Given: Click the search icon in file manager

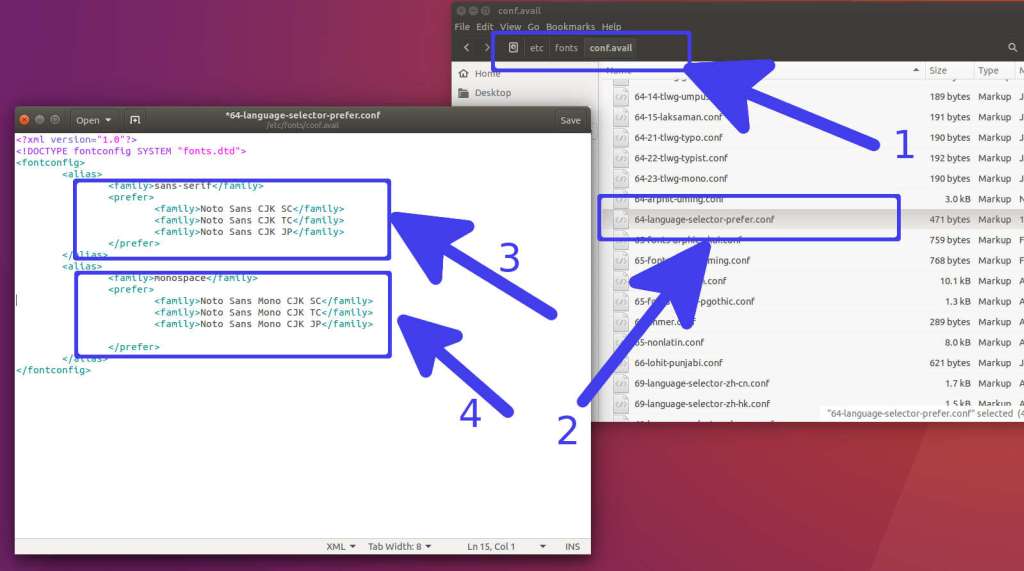Looking at the screenshot, I should tap(1012, 48).
